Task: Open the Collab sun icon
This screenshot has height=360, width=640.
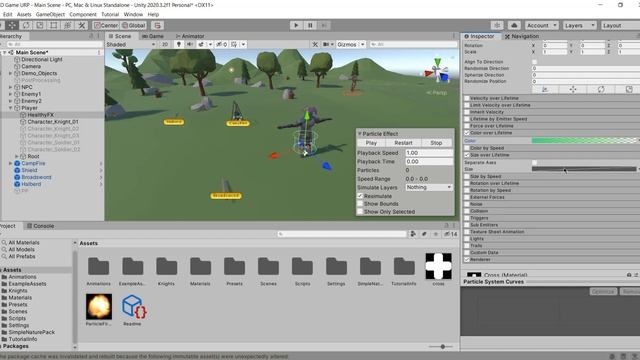Action: pos(497,25)
